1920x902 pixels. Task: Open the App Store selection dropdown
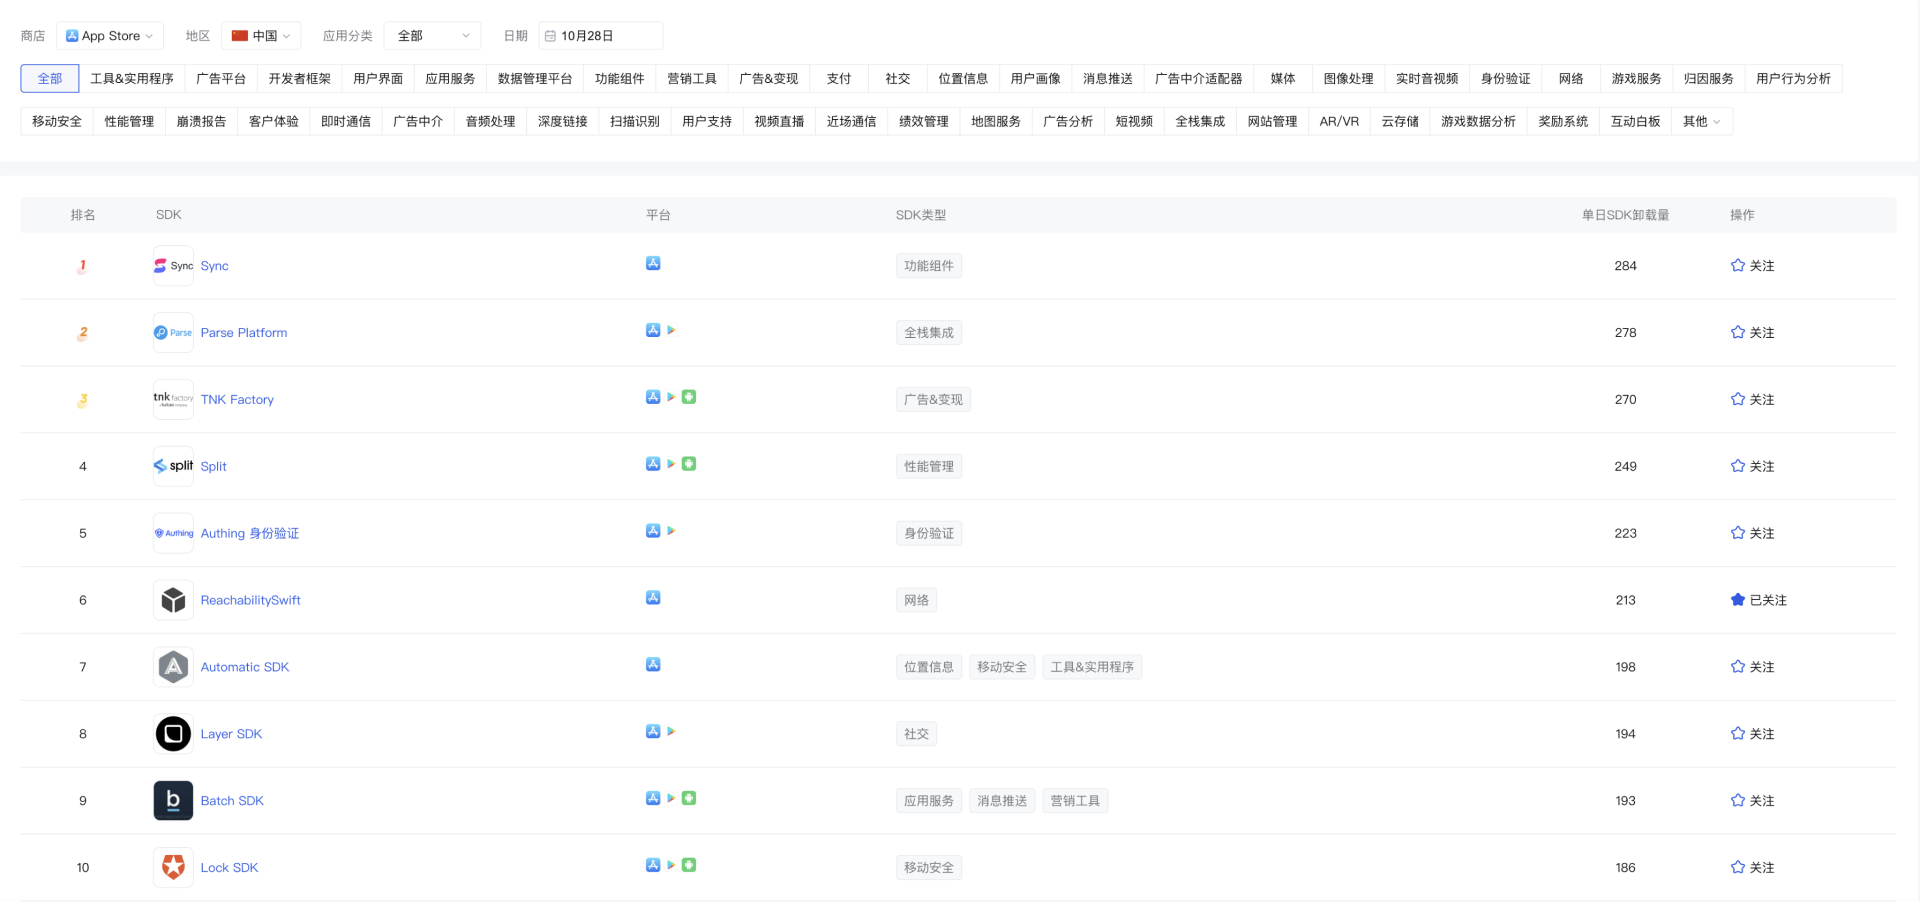point(109,36)
